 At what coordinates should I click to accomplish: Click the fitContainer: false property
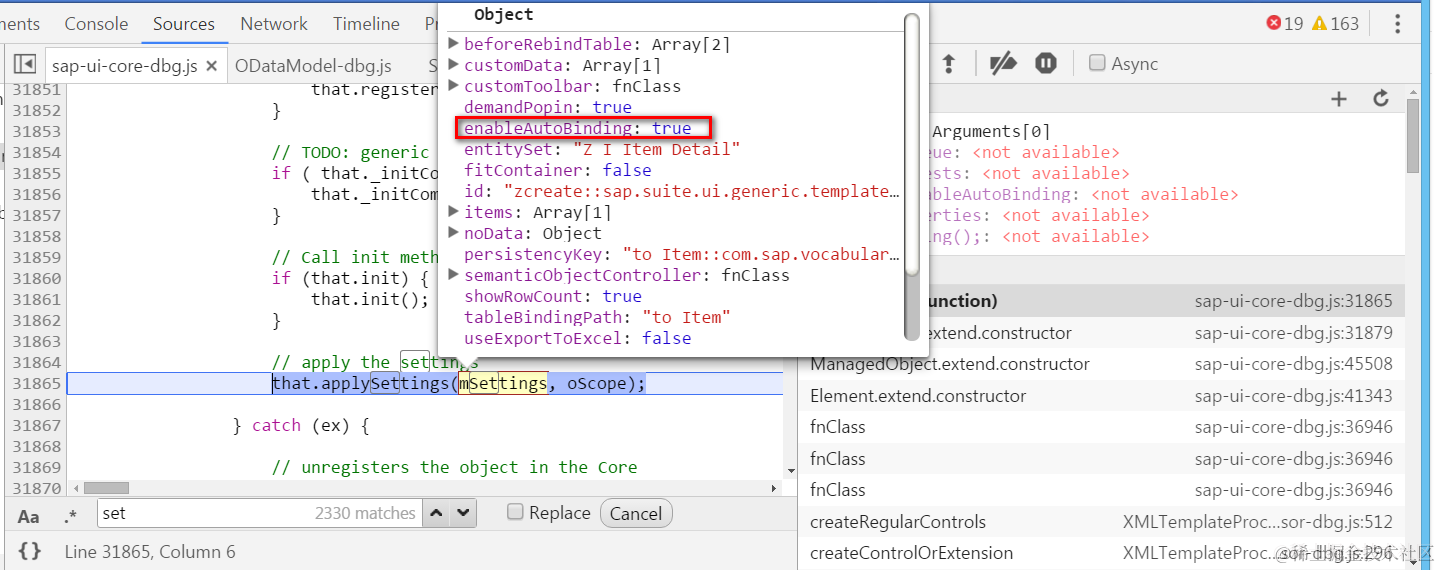click(x=557, y=170)
